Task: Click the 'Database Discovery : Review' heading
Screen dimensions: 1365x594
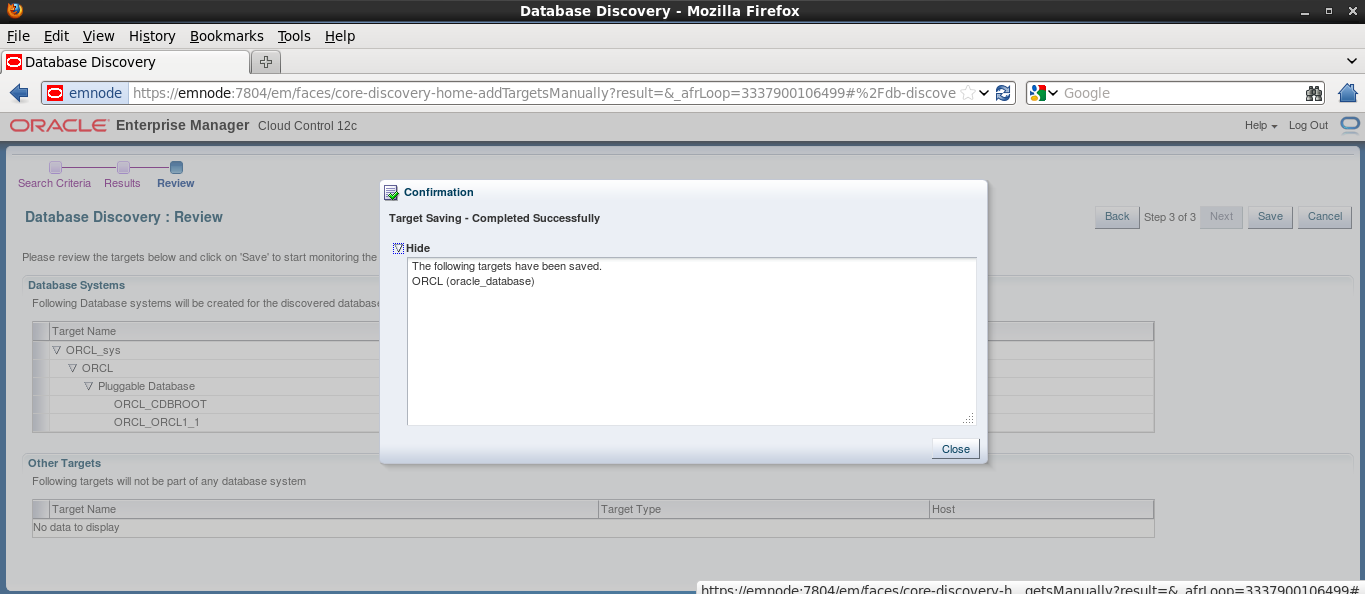Action: pos(124,217)
